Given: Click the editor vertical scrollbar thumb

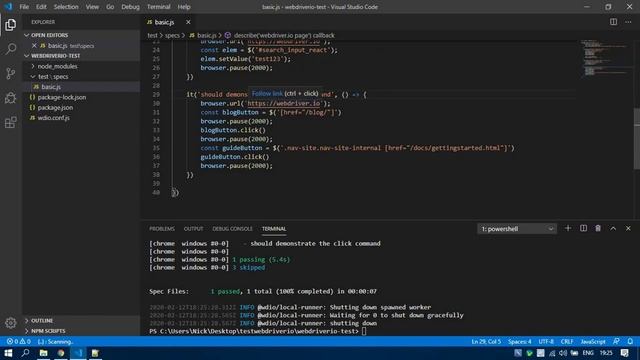Looking at the screenshot, I should pyautogui.click(x=637, y=138).
